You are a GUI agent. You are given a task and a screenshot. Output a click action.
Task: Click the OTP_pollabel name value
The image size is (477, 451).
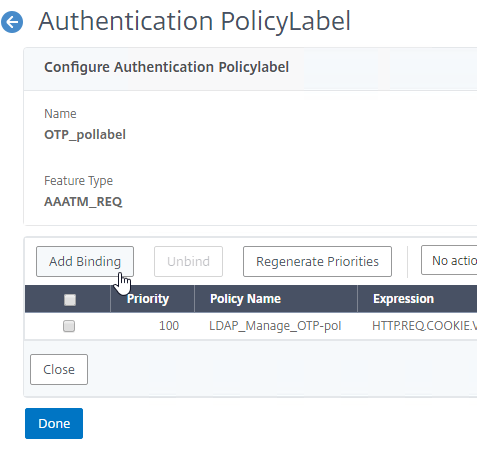click(x=85, y=135)
